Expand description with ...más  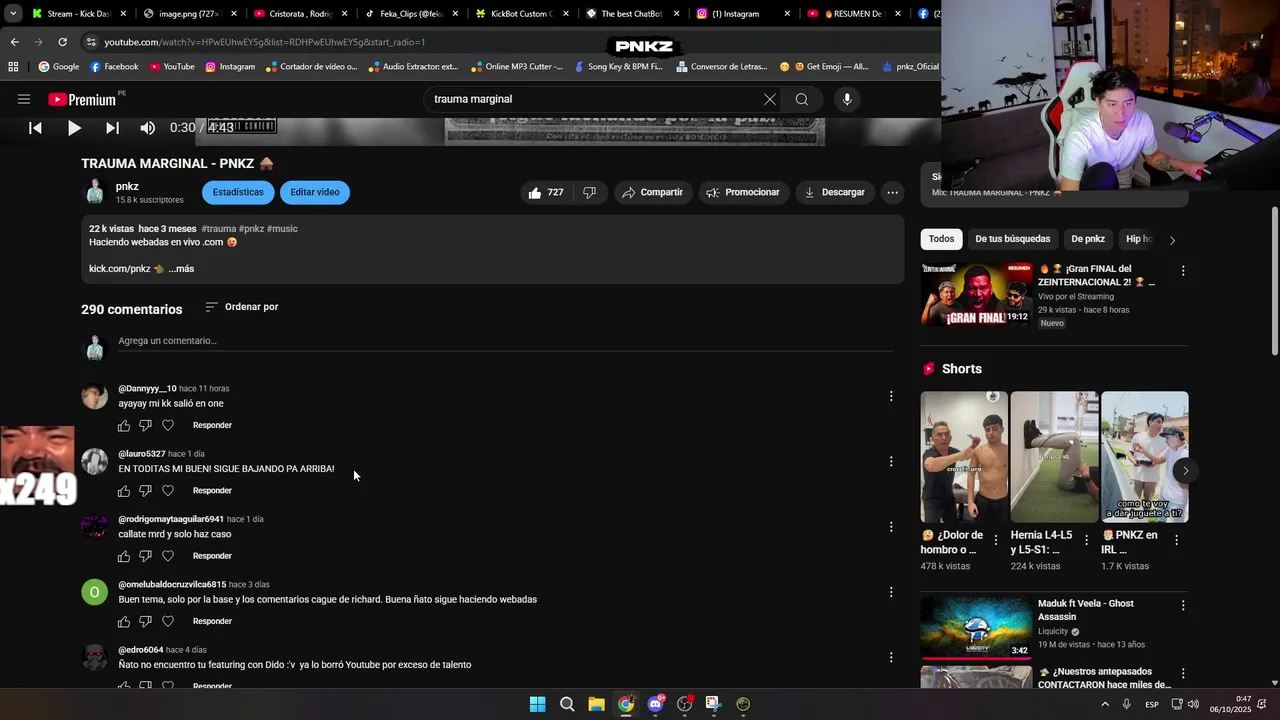[x=181, y=269]
